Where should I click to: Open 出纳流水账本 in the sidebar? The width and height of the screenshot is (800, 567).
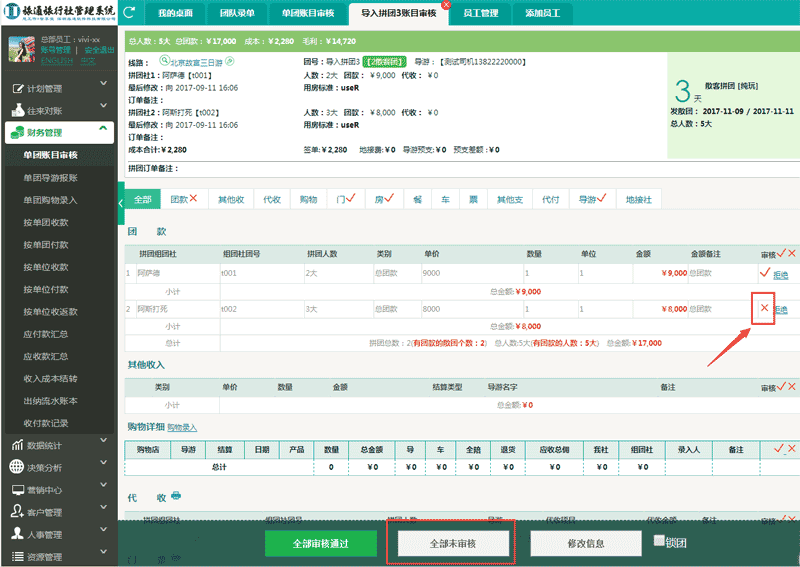tap(50, 401)
